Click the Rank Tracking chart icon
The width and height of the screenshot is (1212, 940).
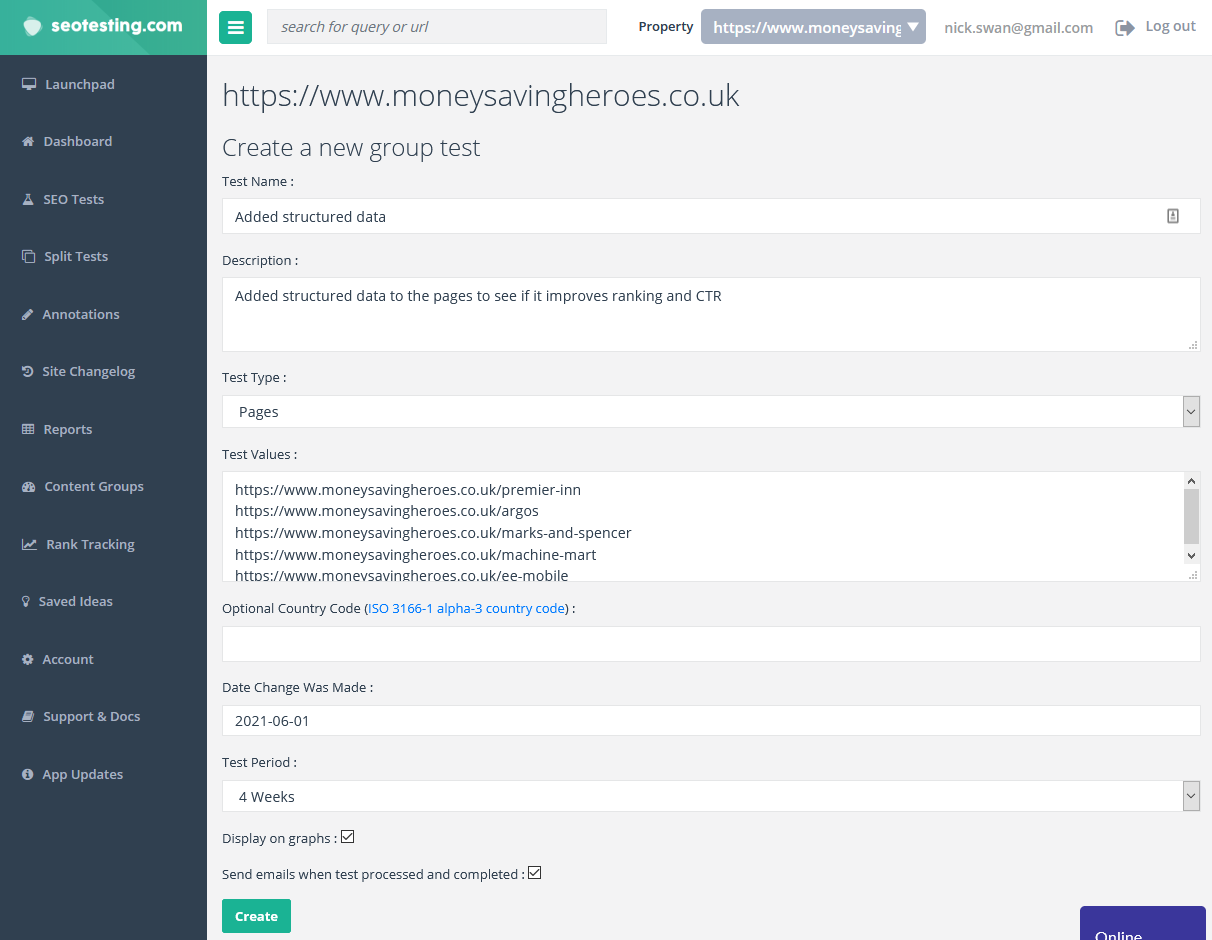click(29, 544)
